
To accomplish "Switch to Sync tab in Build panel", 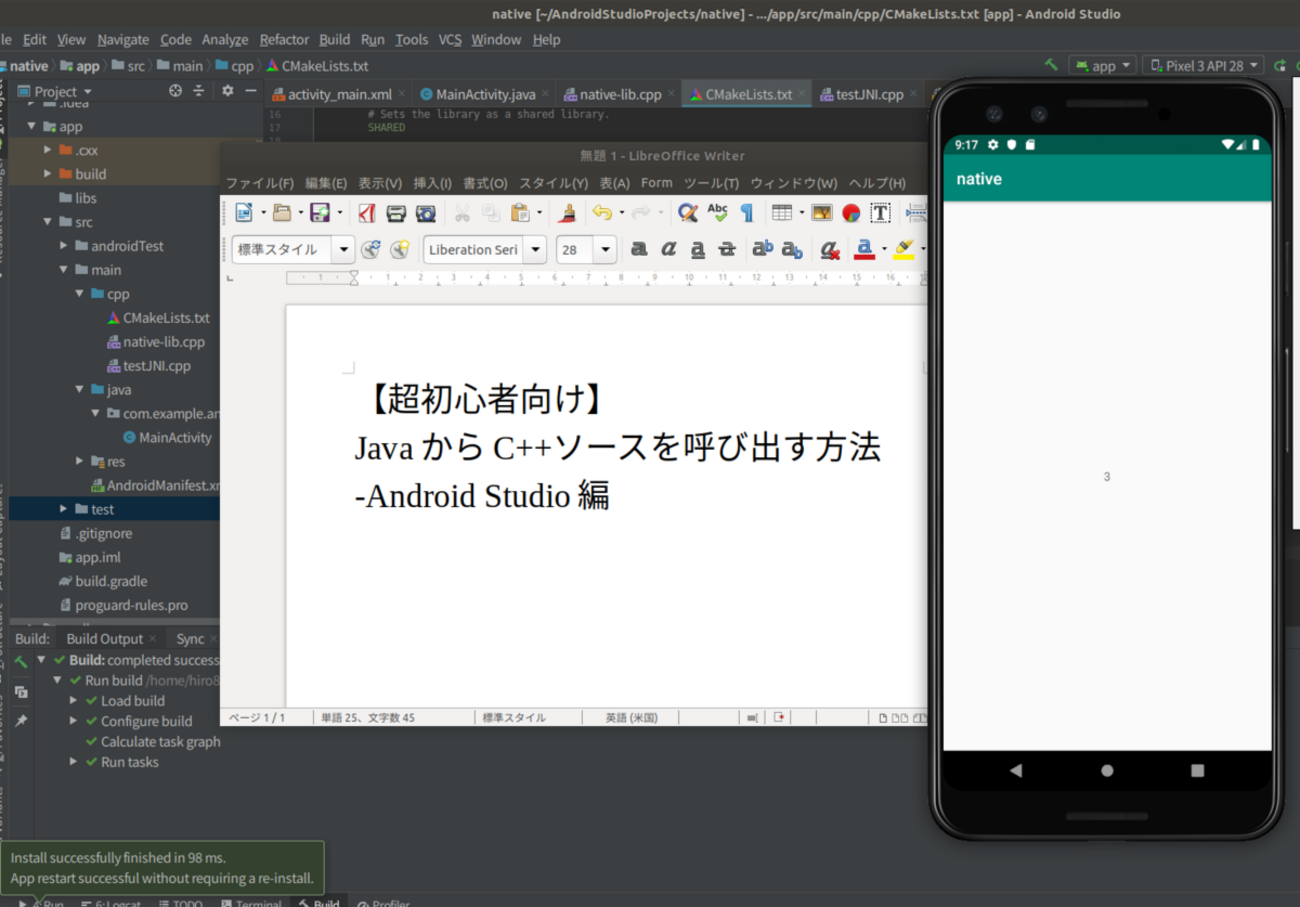I will 190,639.
